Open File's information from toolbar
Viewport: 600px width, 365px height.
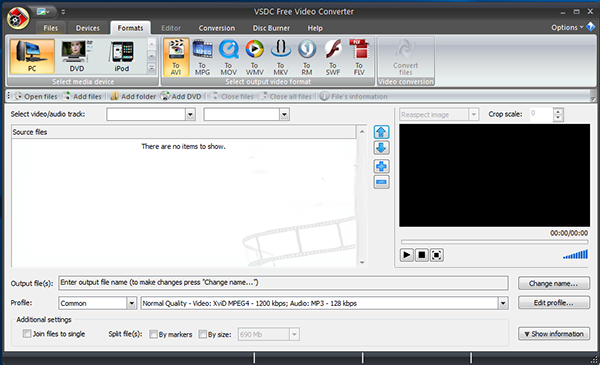[x=354, y=96]
